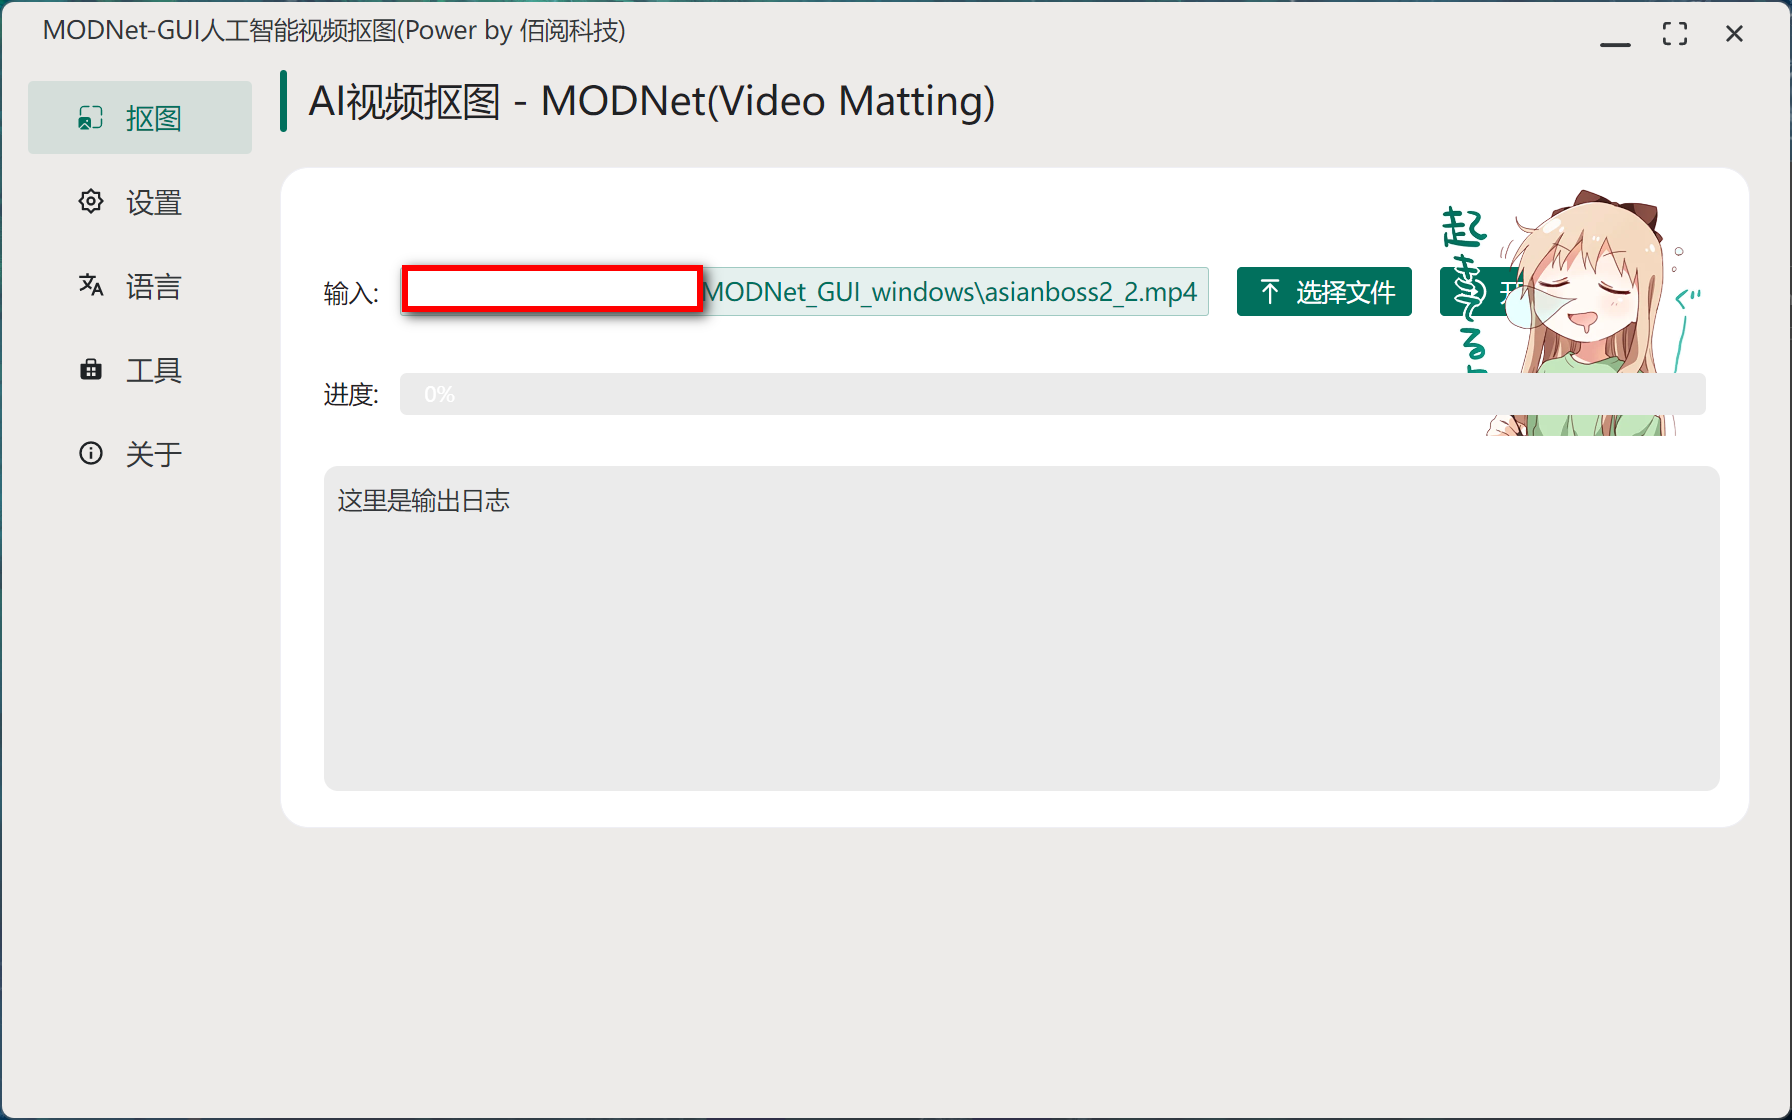
Task: Open the 工具 section
Action: click(x=152, y=370)
